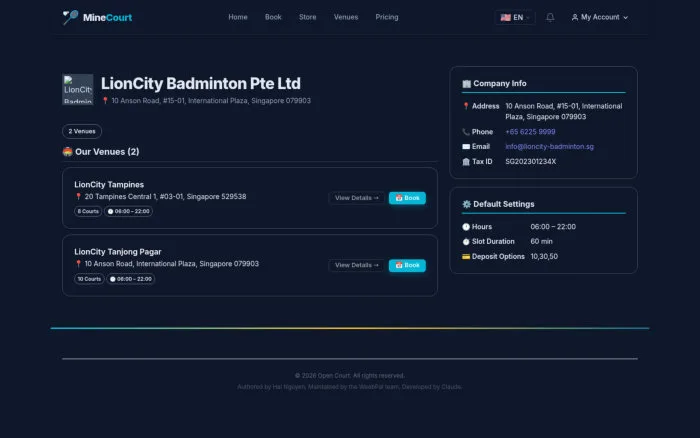Open the Pricing page
The width and height of the screenshot is (700, 438).
click(387, 17)
